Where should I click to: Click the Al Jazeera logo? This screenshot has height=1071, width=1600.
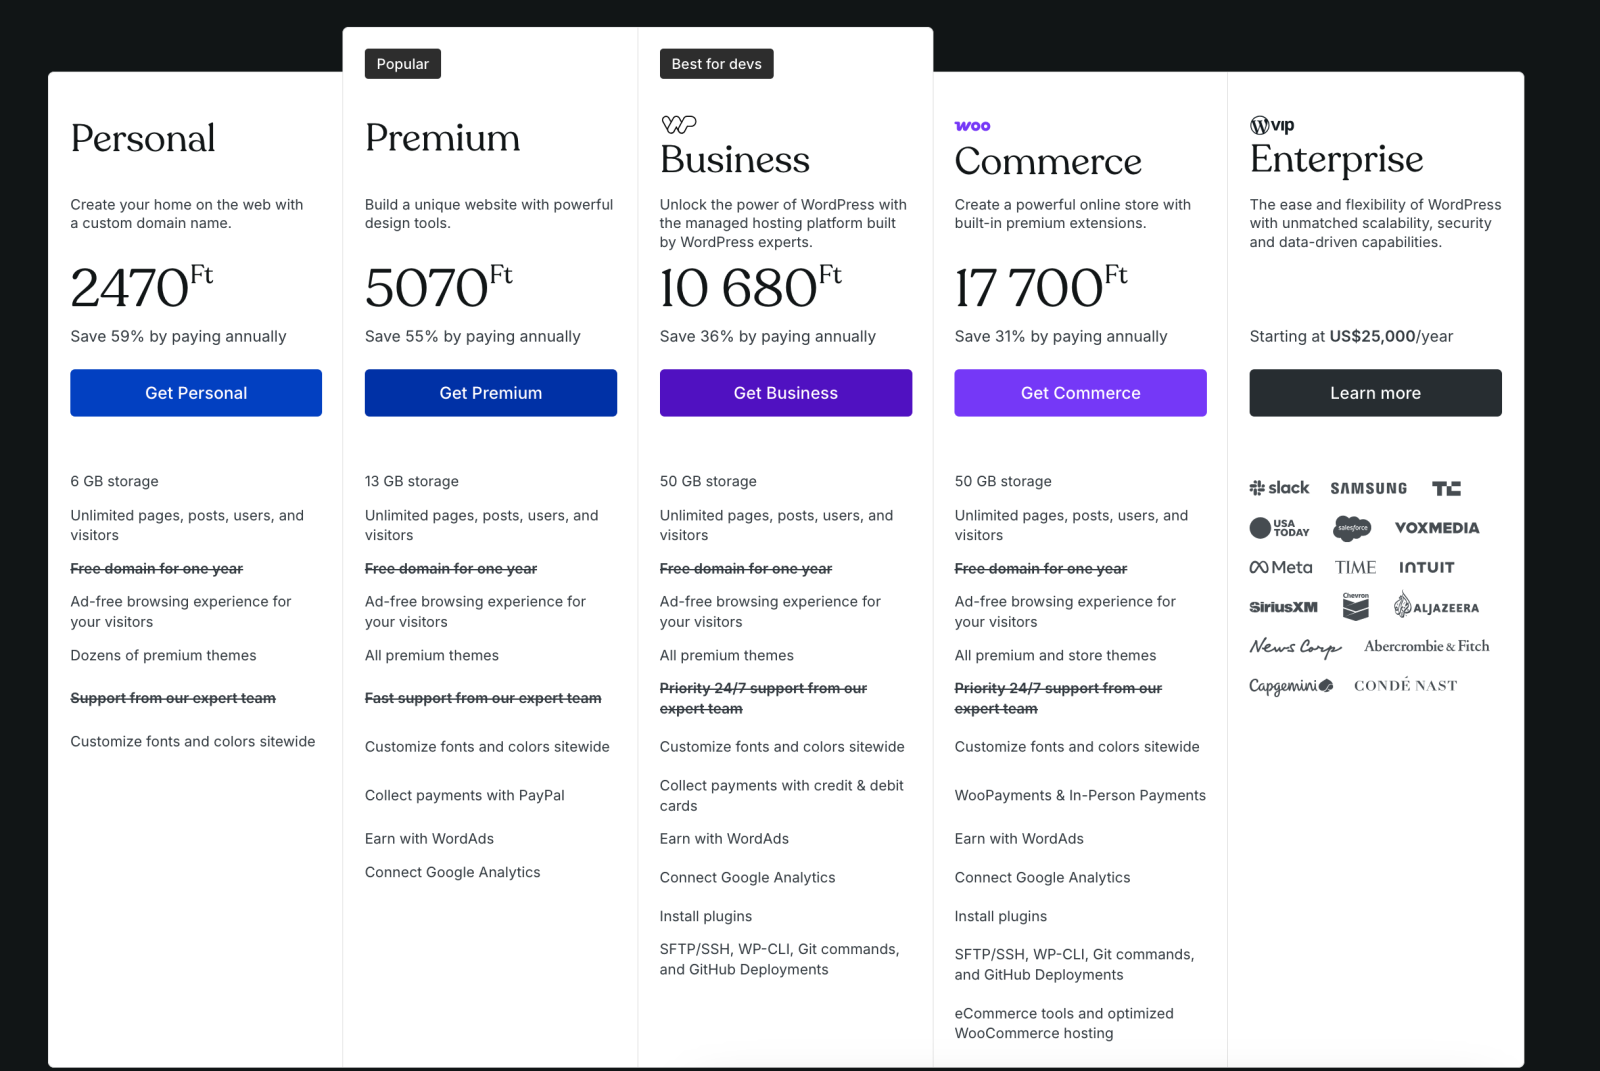[1436, 606]
